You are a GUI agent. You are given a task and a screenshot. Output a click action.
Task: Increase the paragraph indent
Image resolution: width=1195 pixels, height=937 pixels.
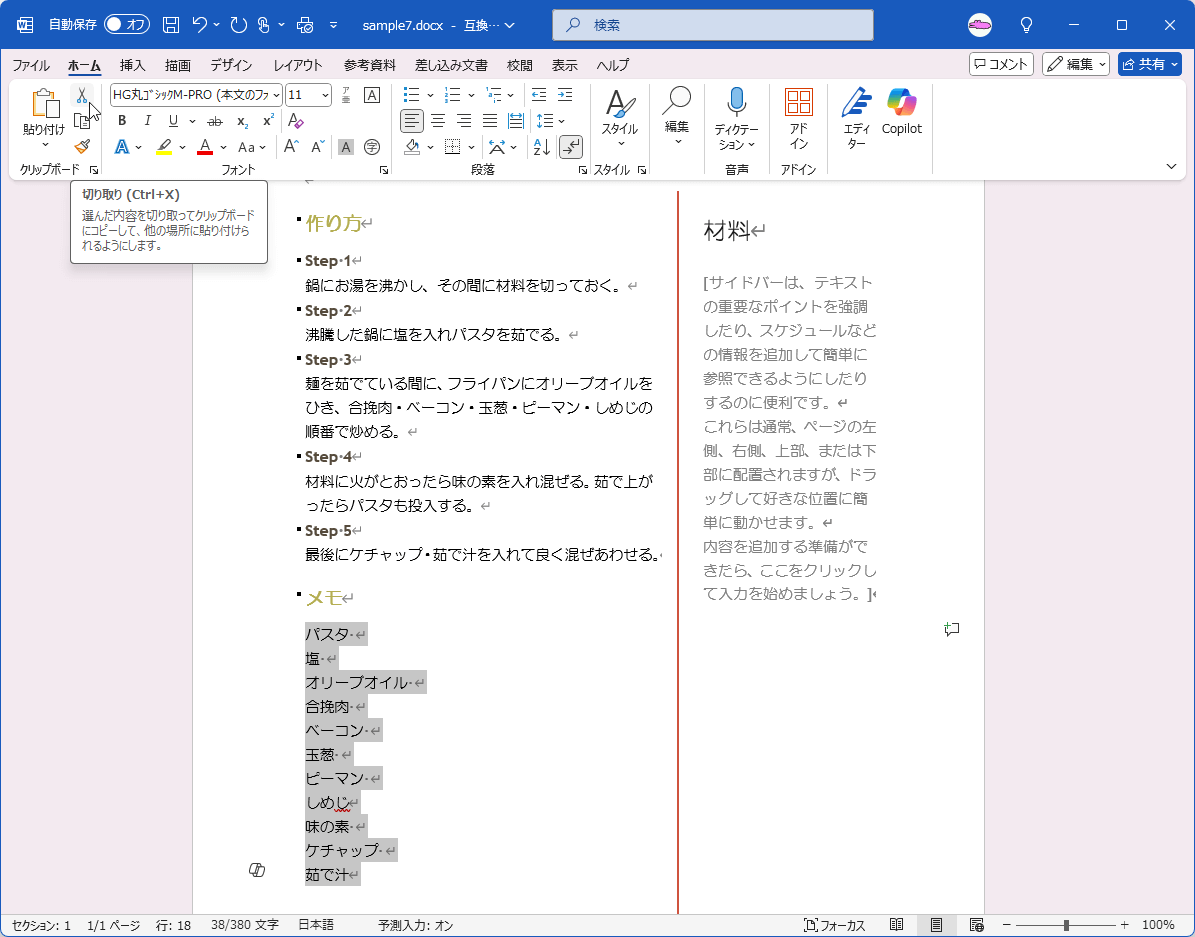coord(565,95)
